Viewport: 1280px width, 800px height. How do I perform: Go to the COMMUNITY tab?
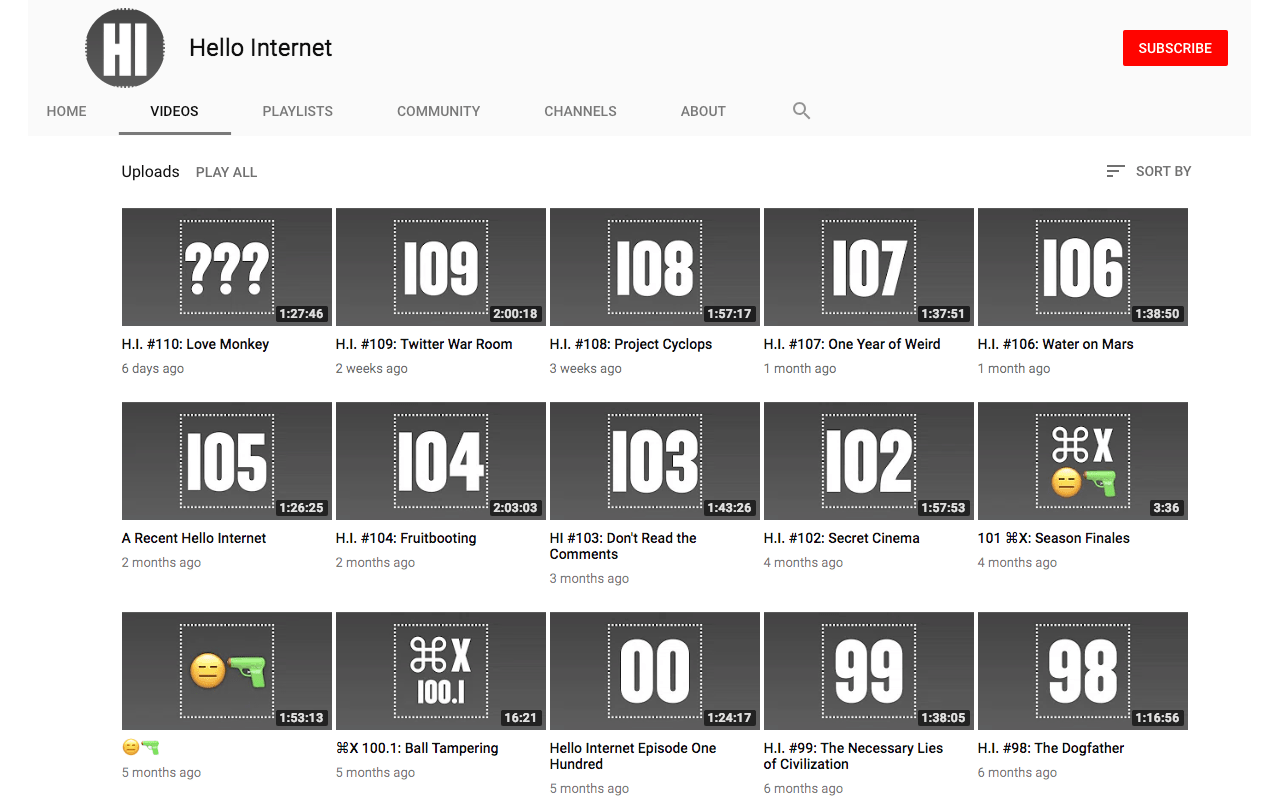(439, 111)
